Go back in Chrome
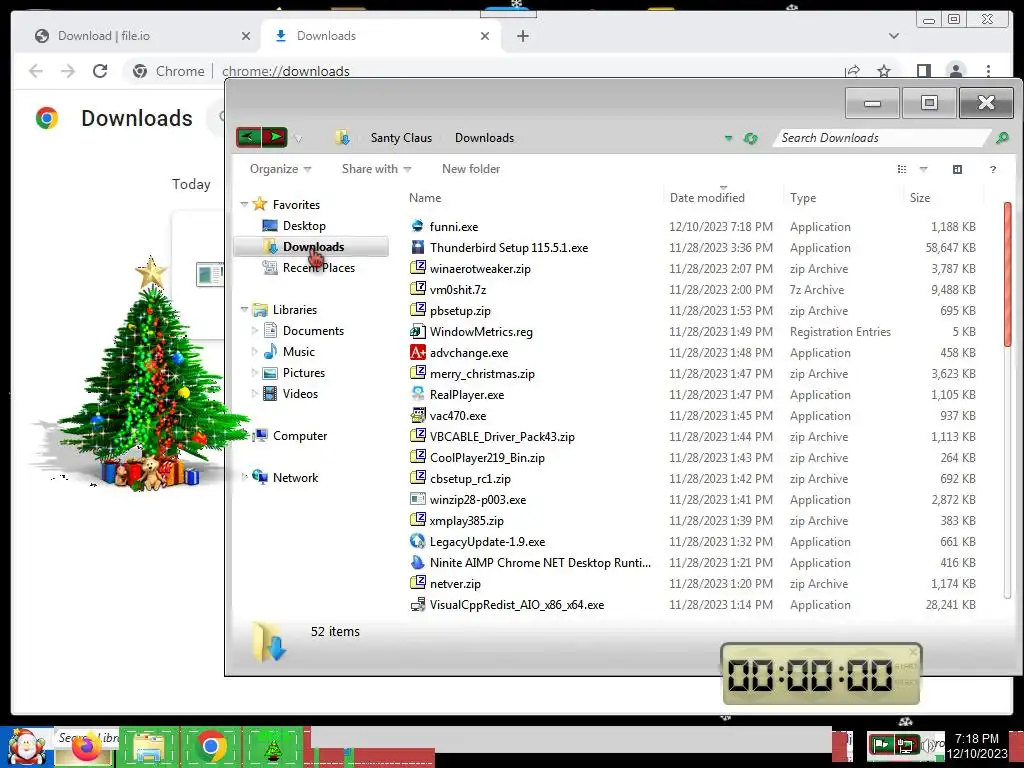This screenshot has width=1024, height=768. (36, 71)
